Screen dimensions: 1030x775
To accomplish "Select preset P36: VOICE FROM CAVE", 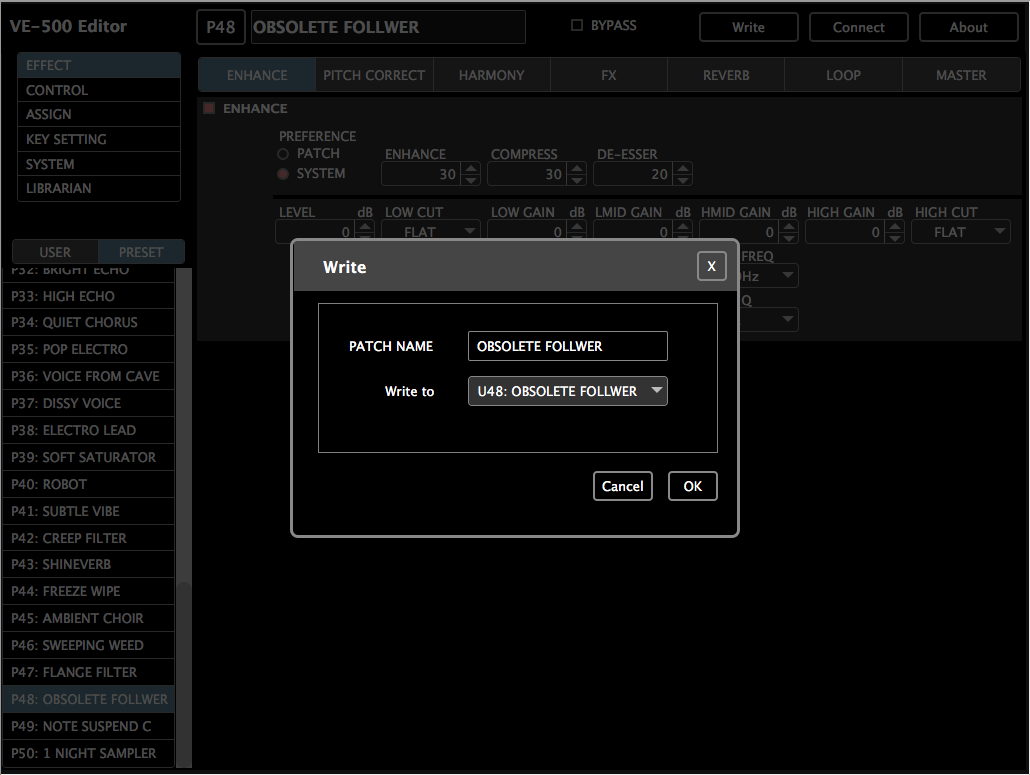I will (x=89, y=376).
